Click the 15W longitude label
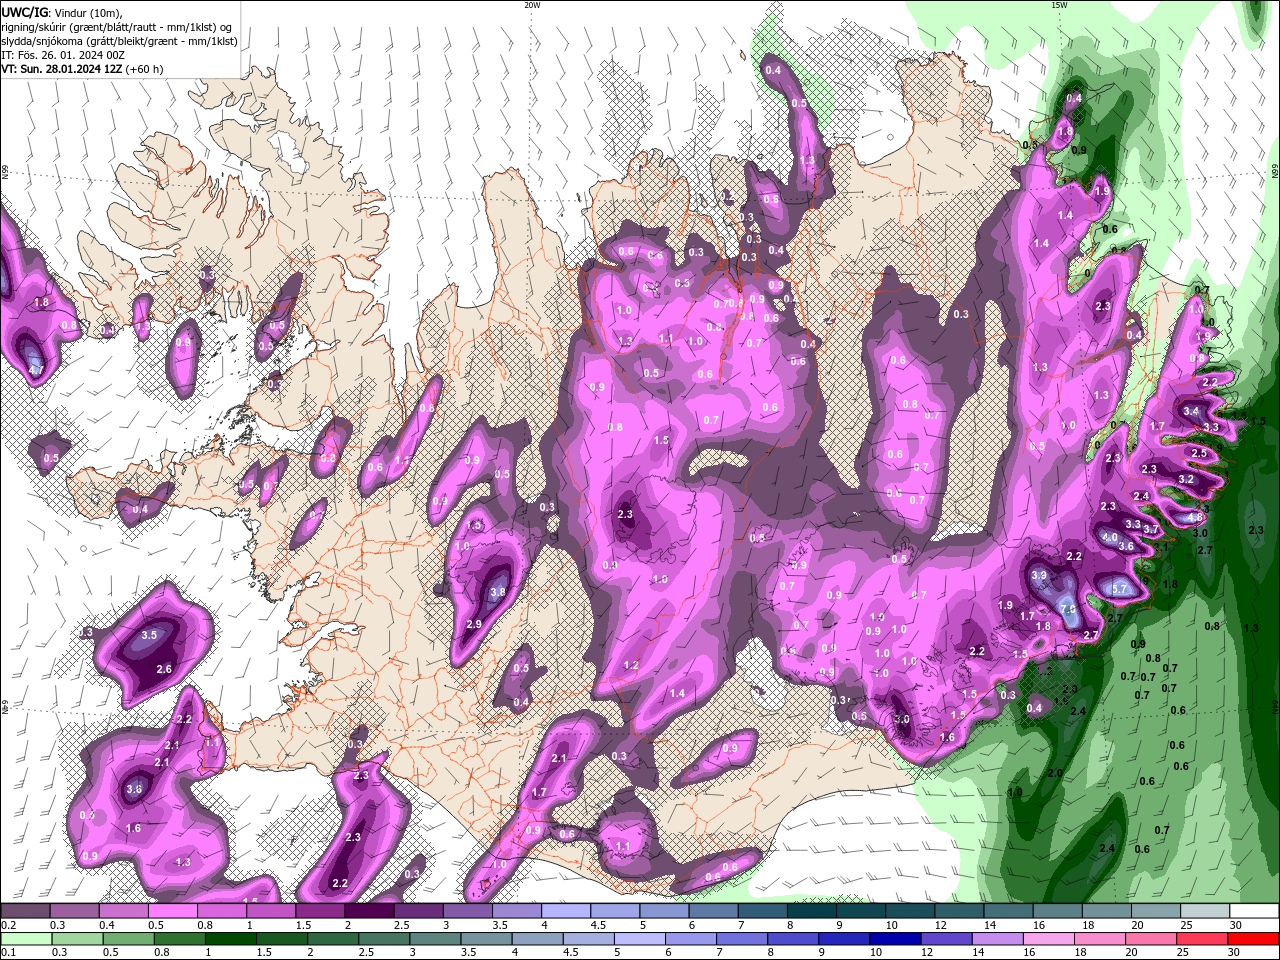 tap(1059, 5)
